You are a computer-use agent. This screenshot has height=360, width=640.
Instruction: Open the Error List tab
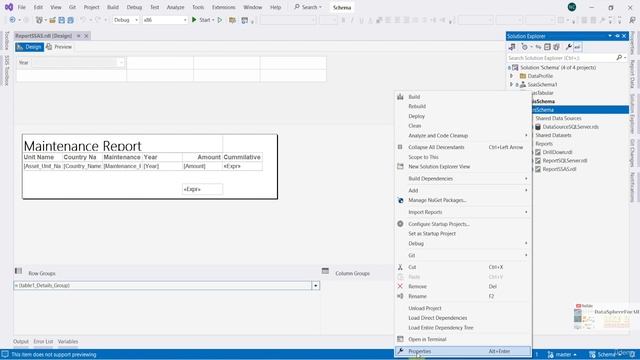tap(43, 342)
